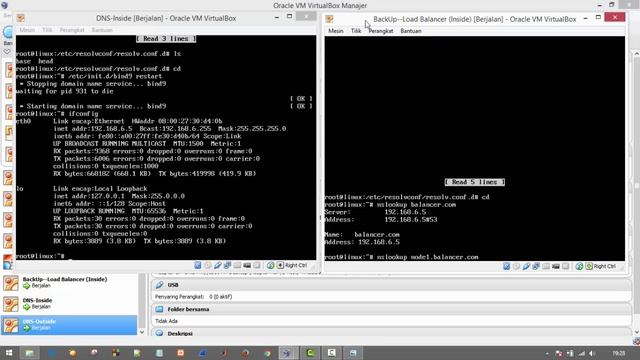Click optical disc indicator in Load Balancer status bar
The height and width of the screenshot is (360, 640).
pos(516,266)
